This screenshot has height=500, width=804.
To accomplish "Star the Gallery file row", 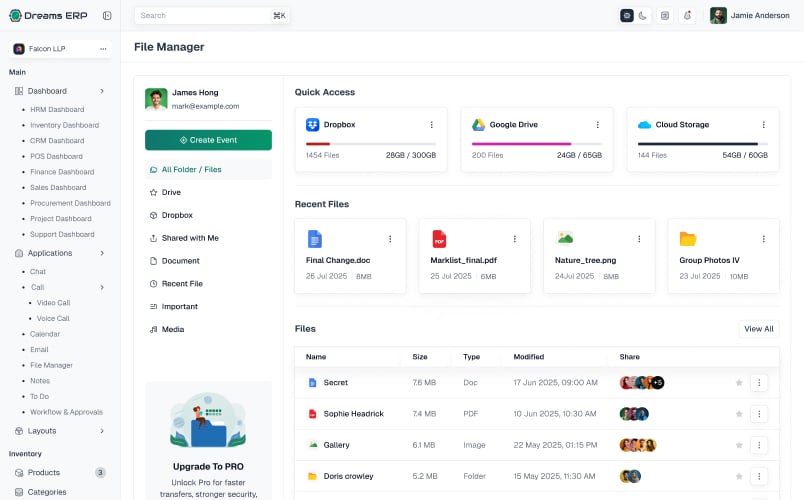I will (x=739, y=445).
